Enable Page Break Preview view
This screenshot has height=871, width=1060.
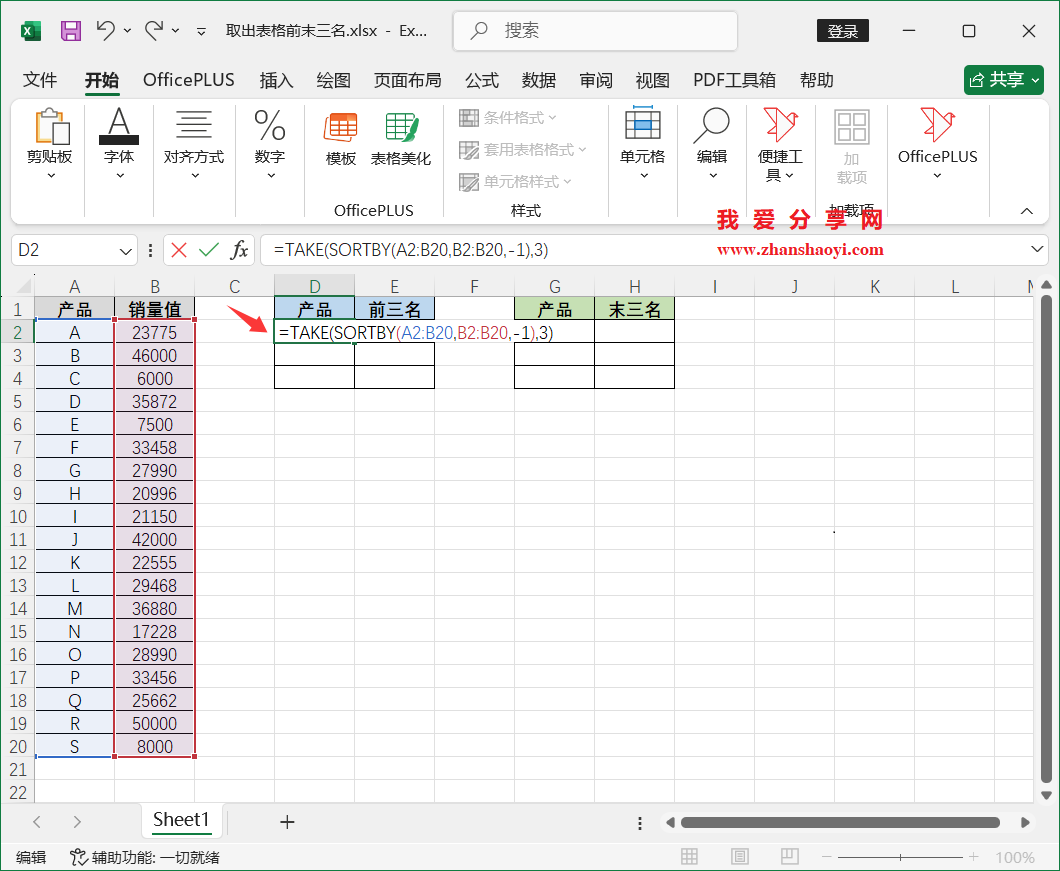click(789, 856)
